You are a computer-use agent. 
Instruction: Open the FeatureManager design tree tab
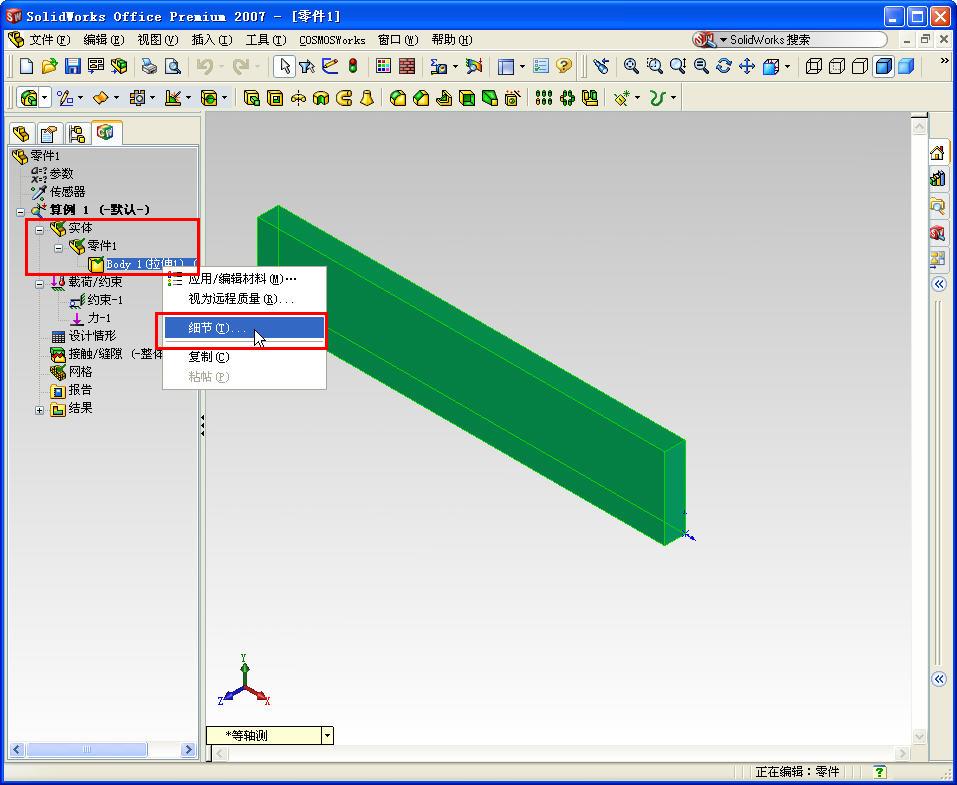pos(21,133)
